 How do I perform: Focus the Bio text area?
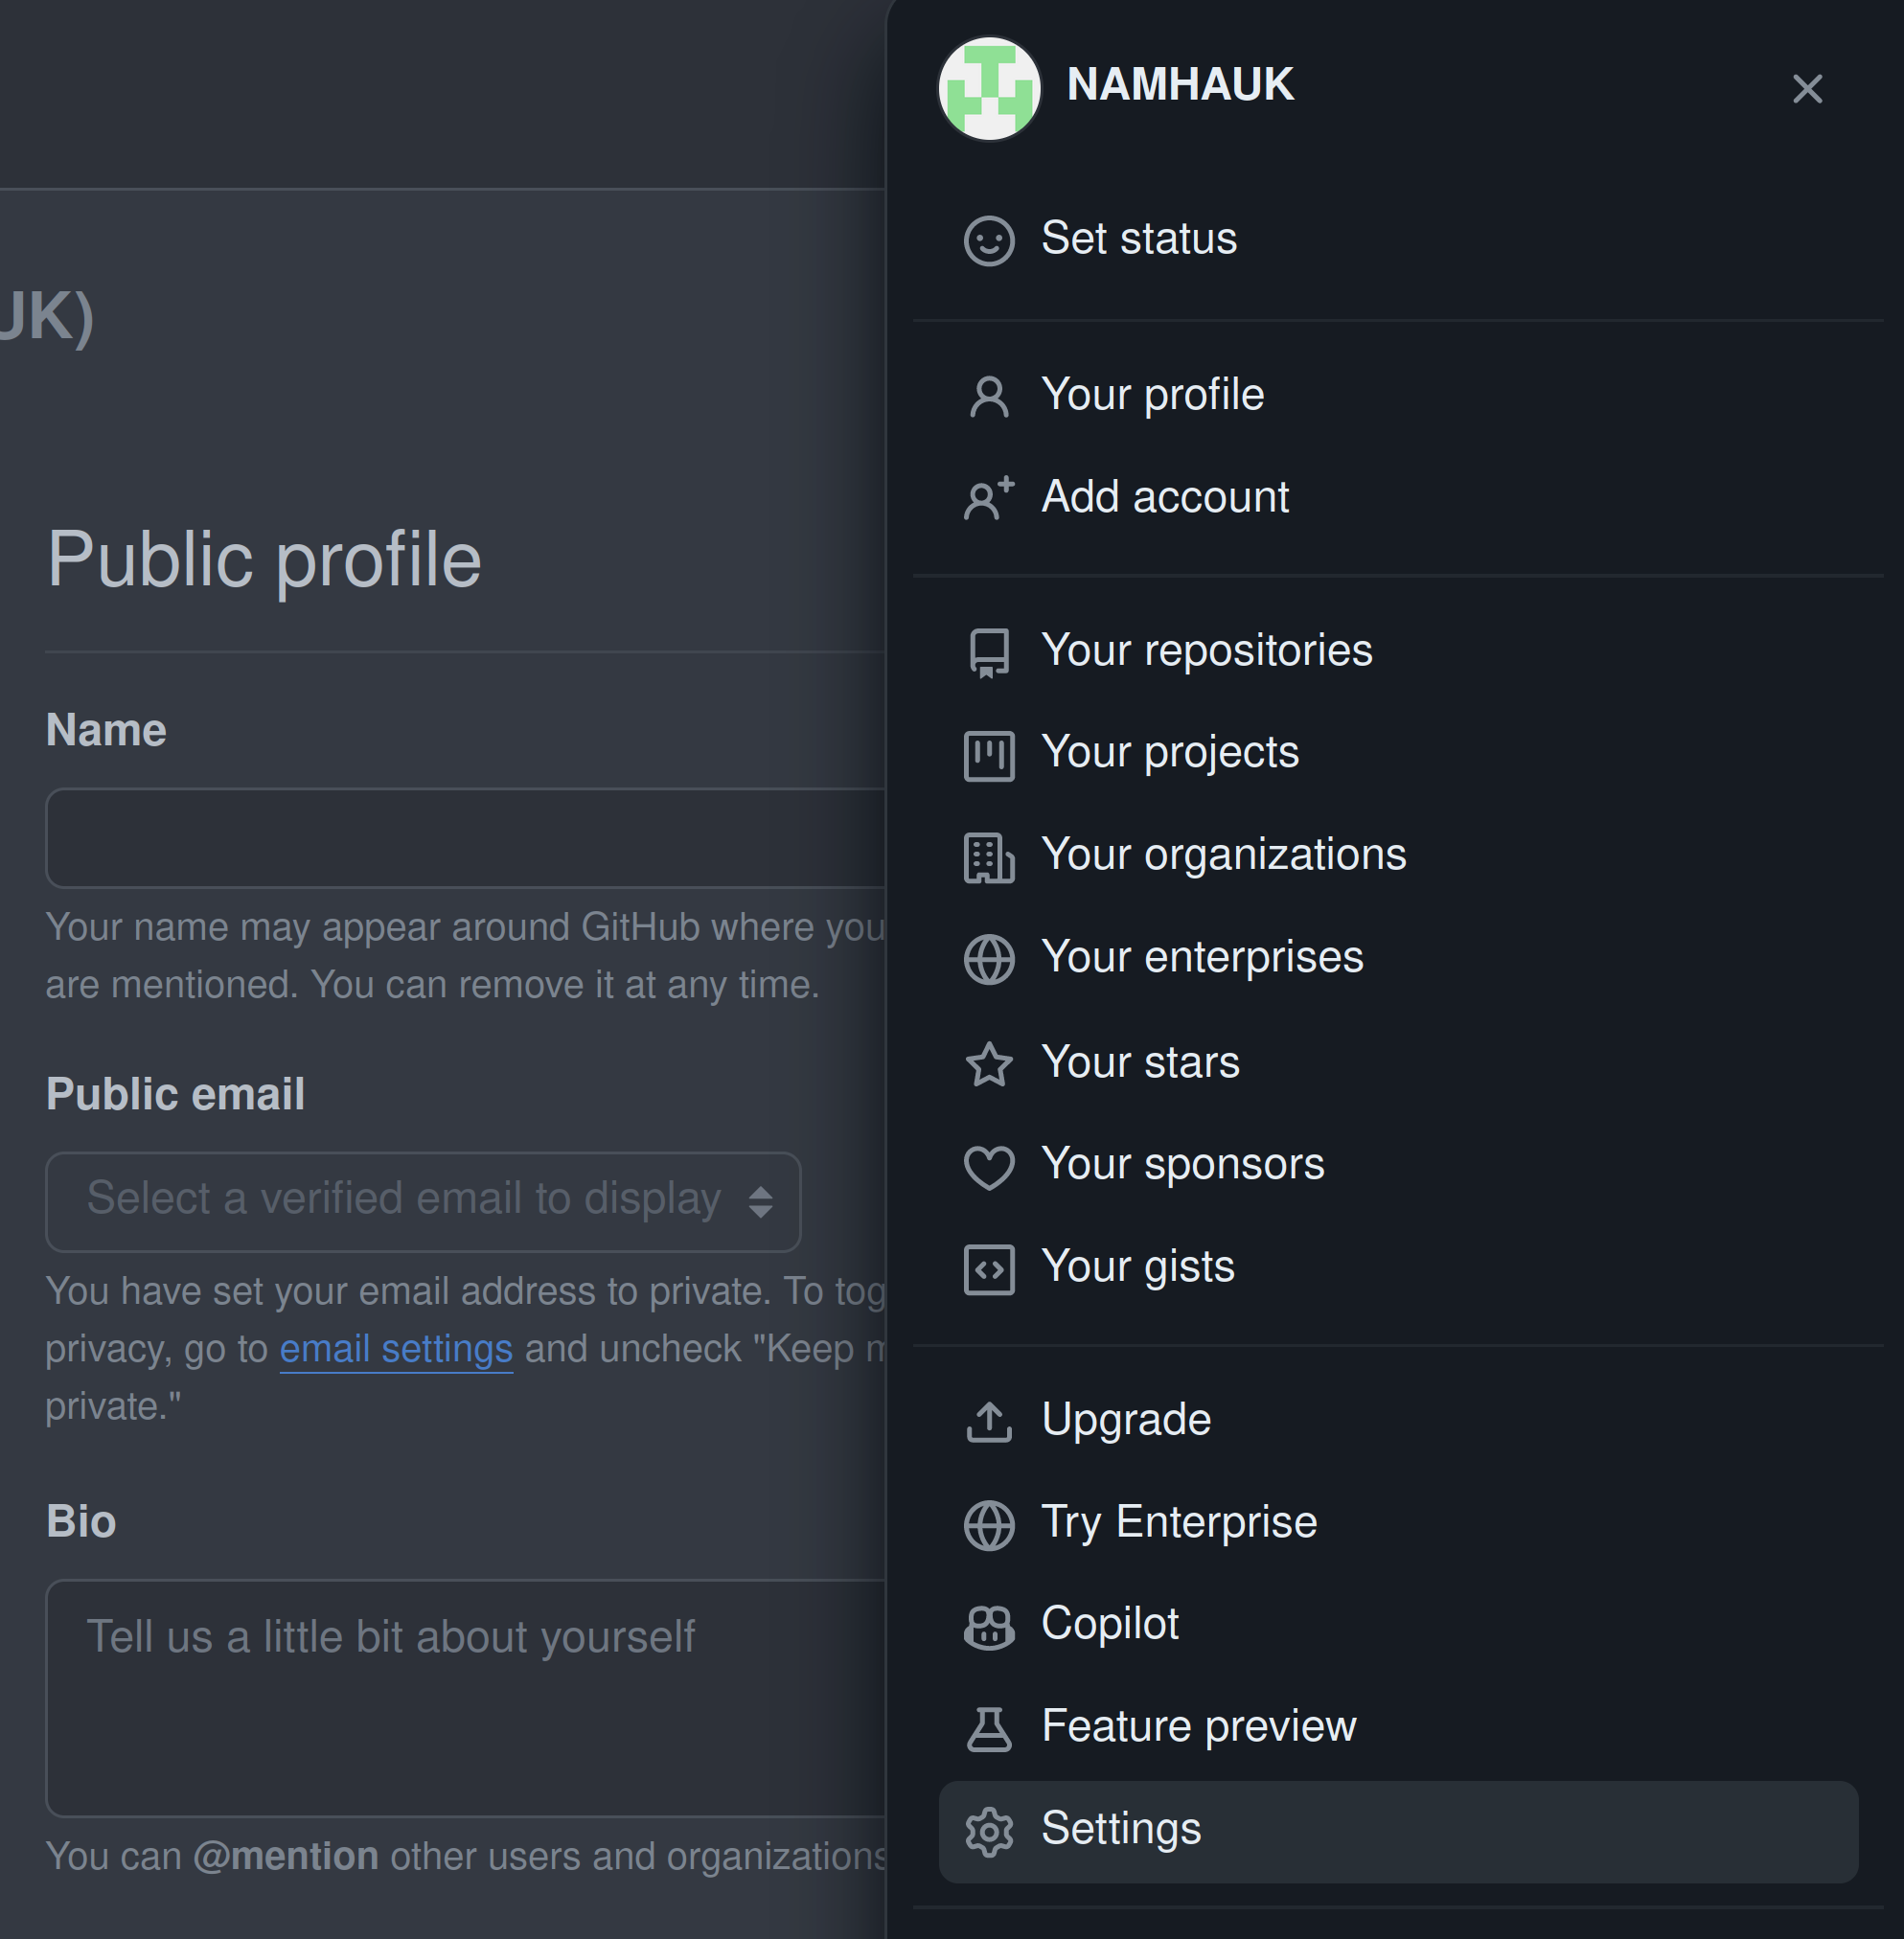[466, 1698]
